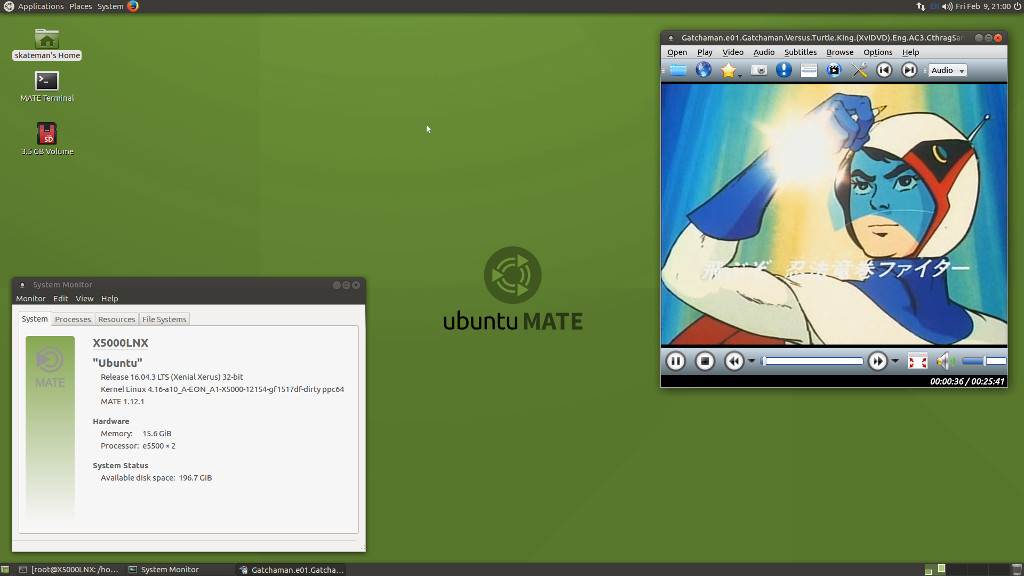
Task: Click the Processor e5500 × 2 line
Action: point(138,446)
